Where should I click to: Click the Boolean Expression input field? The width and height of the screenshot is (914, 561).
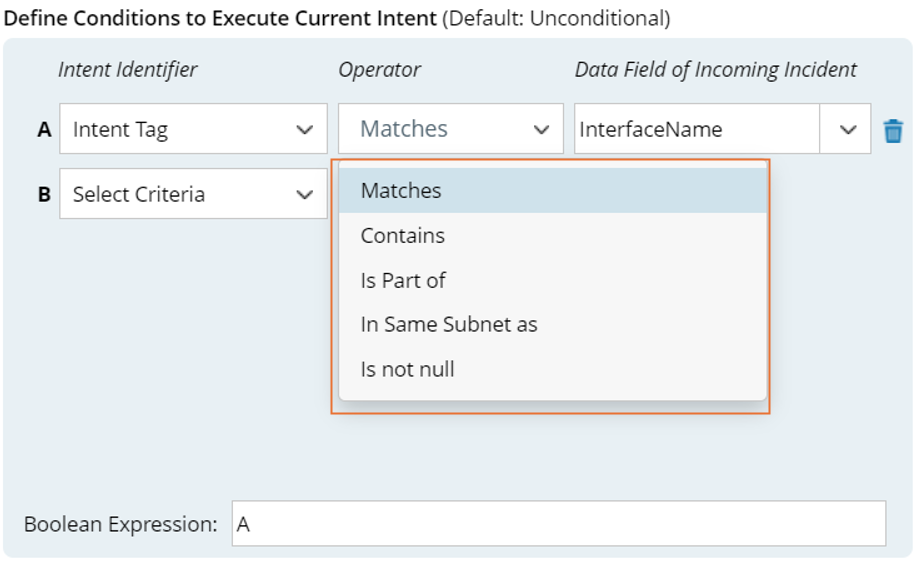click(x=558, y=524)
